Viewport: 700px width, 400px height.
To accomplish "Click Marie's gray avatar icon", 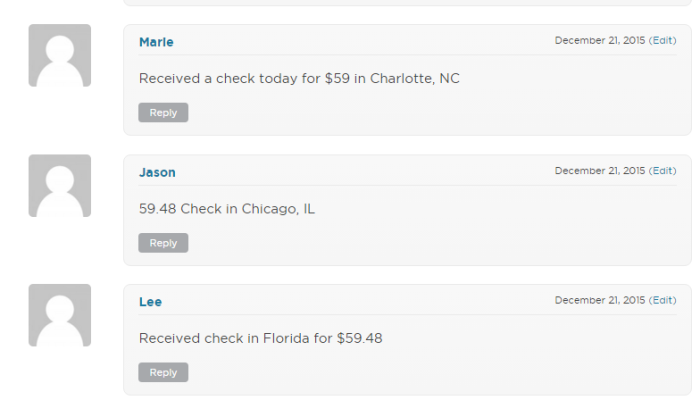I will (x=60, y=55).
